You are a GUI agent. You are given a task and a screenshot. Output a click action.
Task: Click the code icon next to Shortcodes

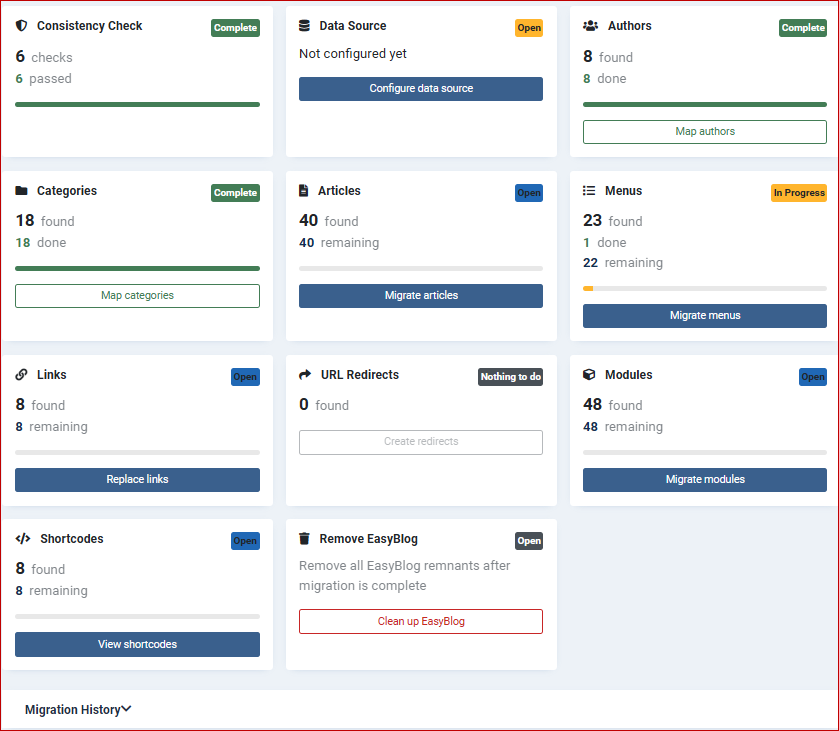click(22, 539)
